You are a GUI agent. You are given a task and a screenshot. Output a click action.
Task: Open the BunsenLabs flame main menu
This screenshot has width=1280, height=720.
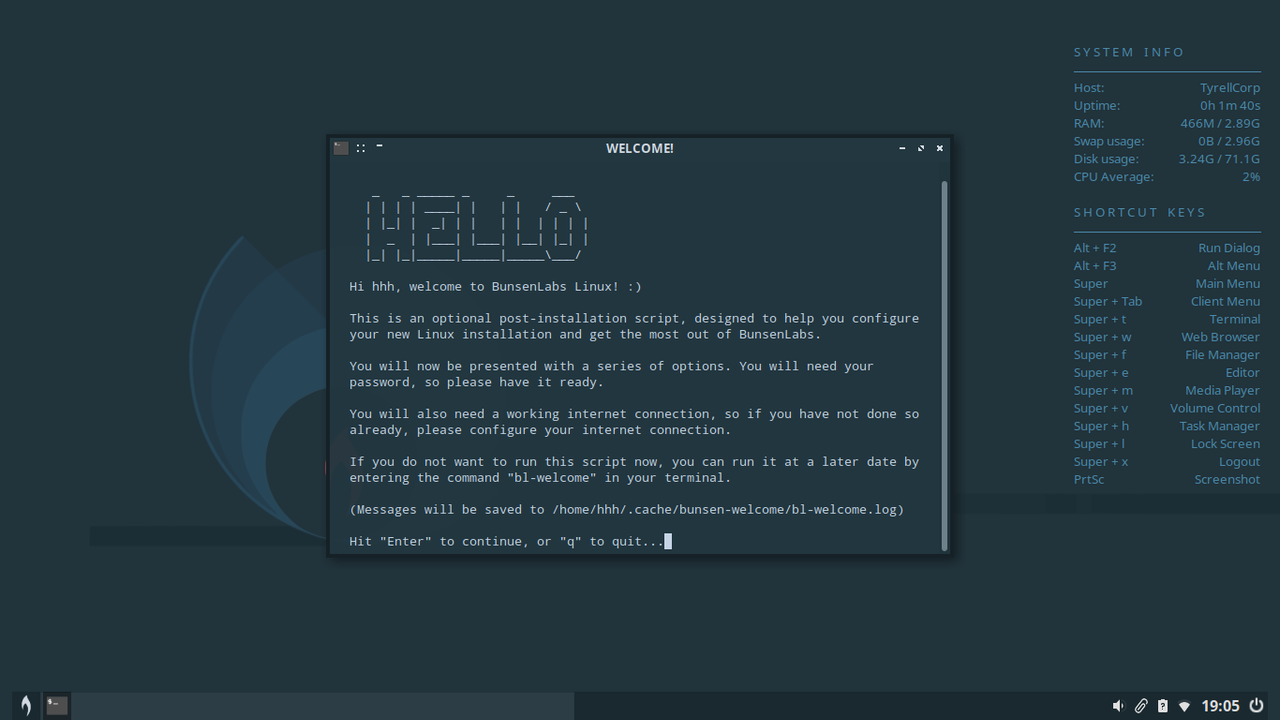pos(26,705)
